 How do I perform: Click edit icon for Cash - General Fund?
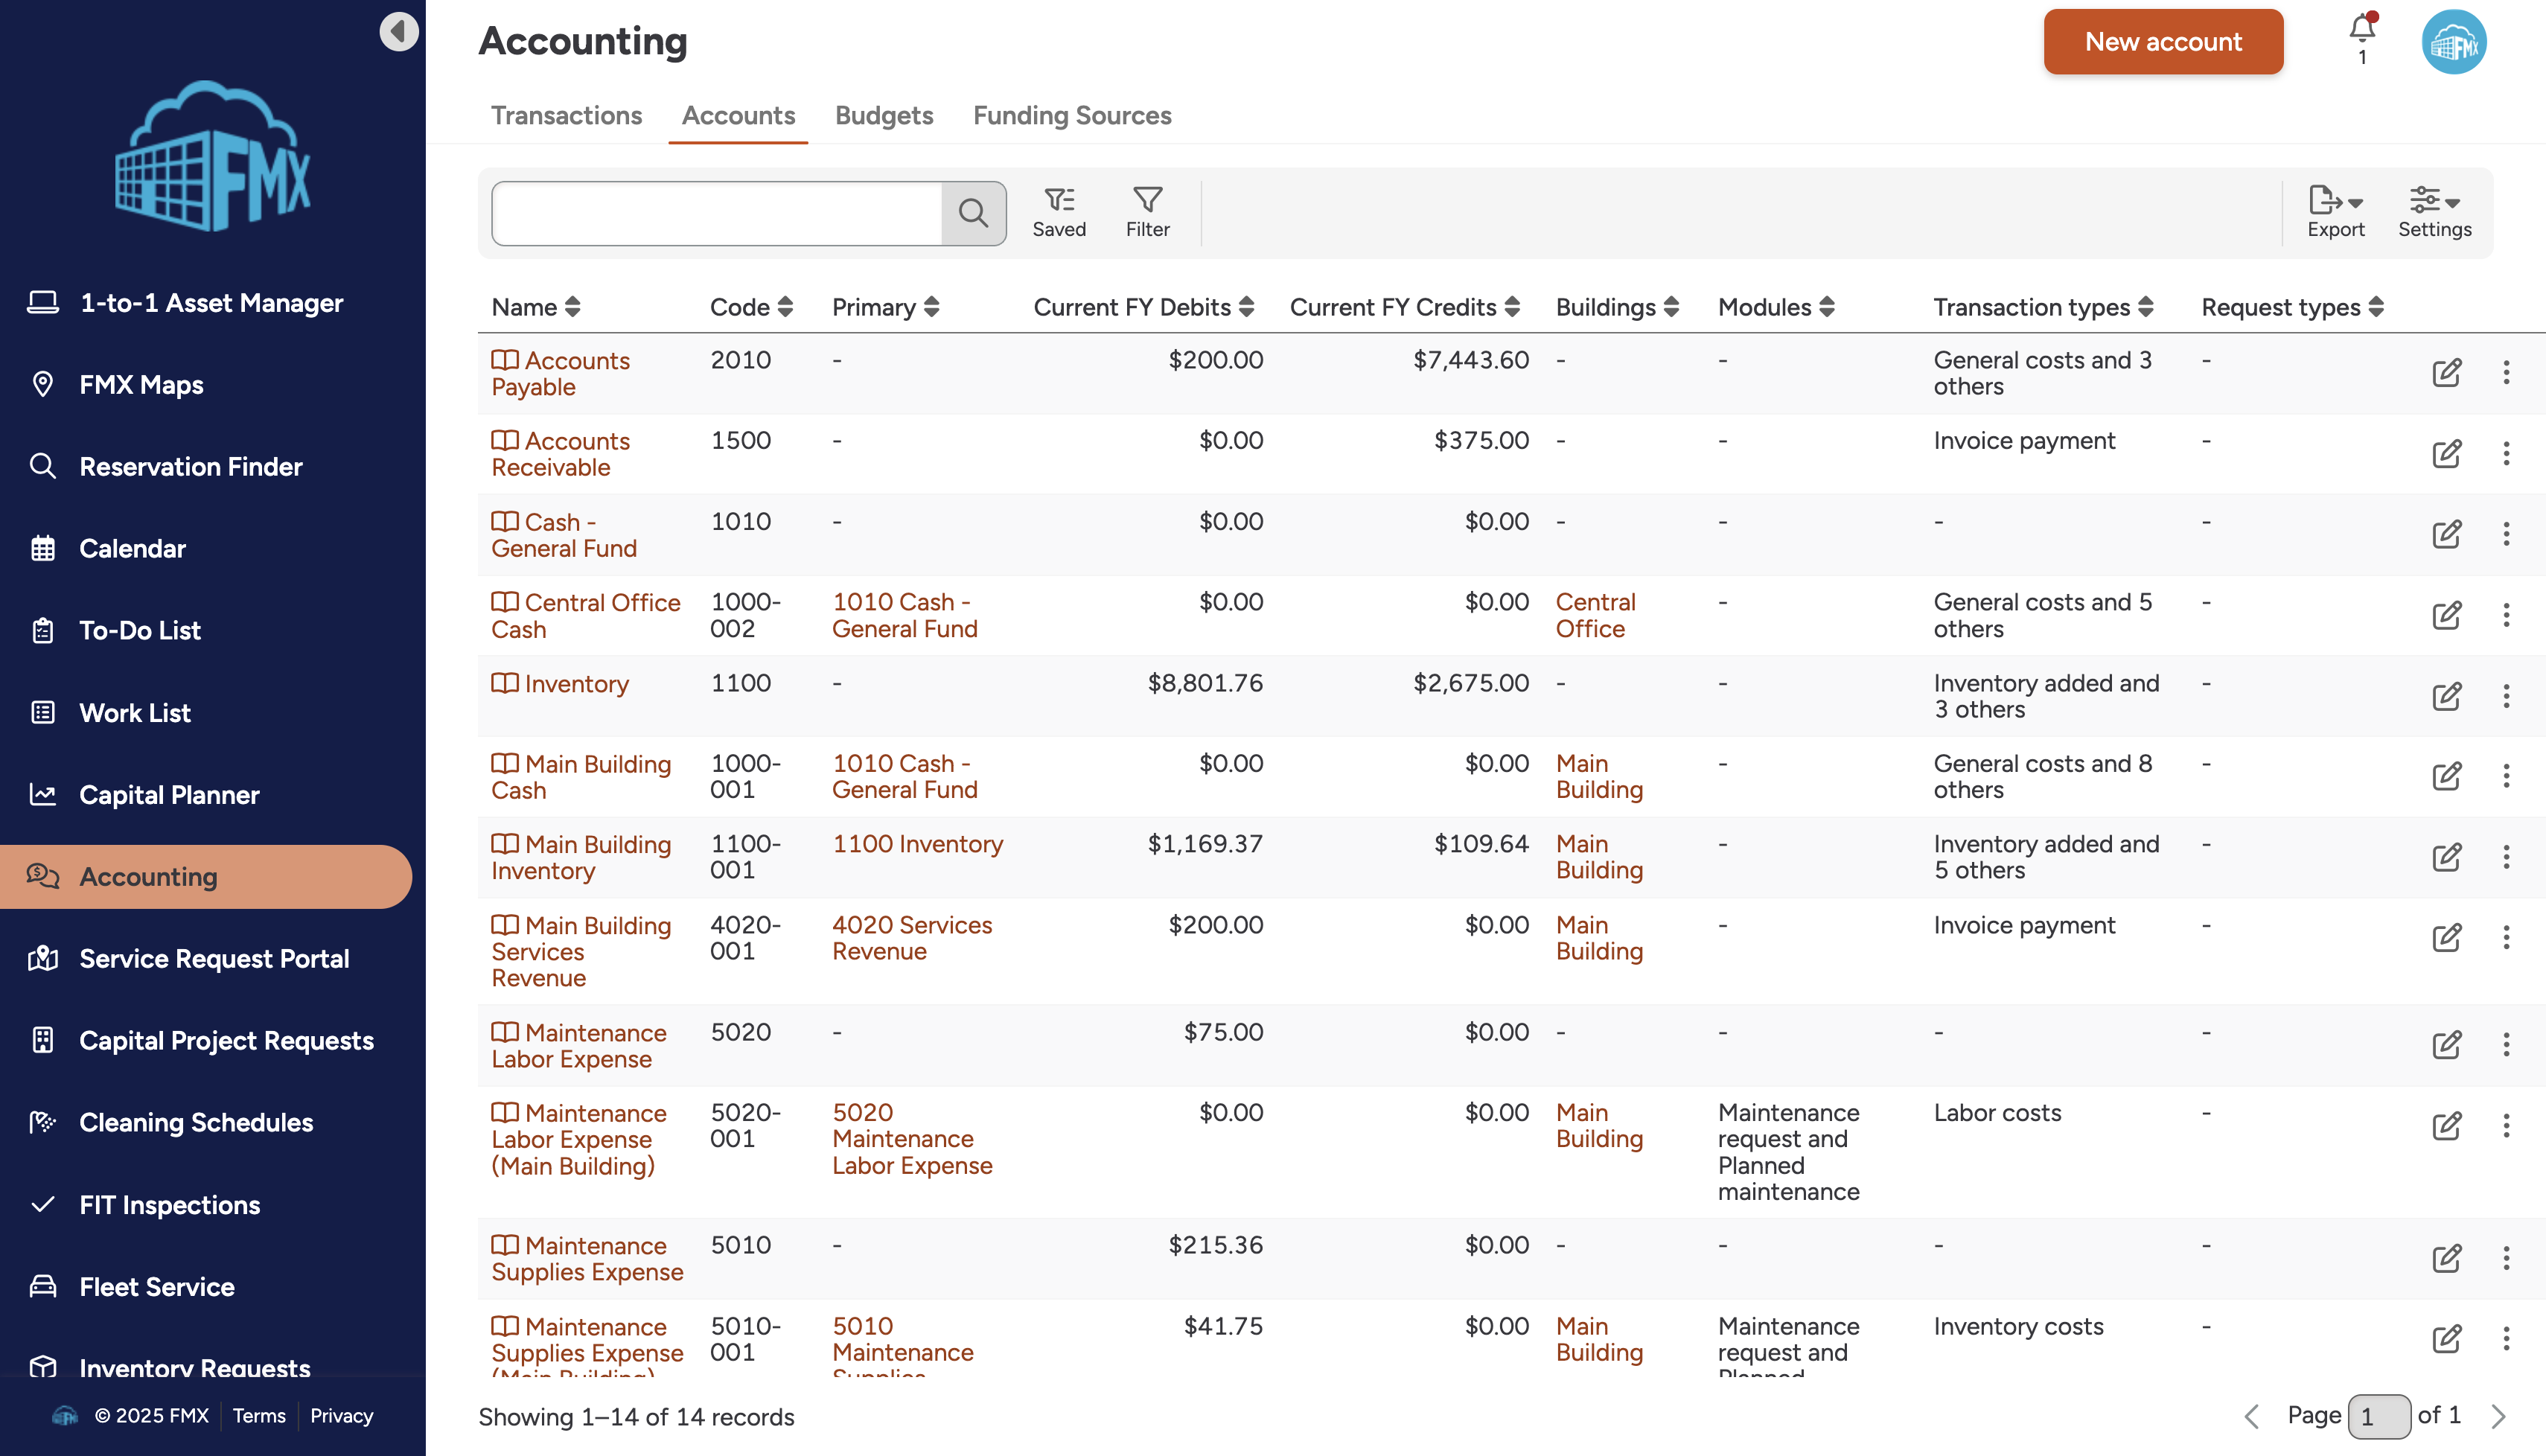[x=2446, y=534]
